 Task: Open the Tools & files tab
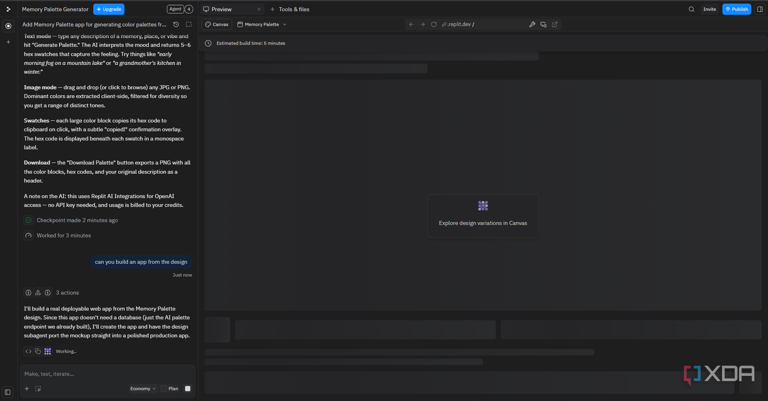[x=290, y=9]
